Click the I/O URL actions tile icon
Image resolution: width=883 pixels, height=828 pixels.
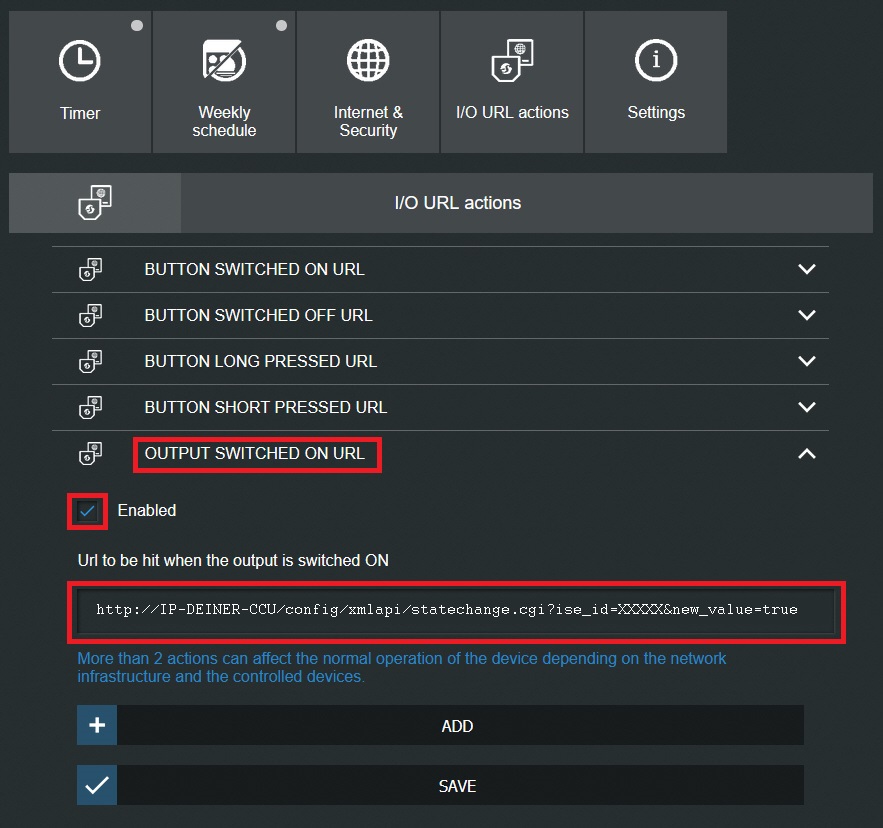(512, 62)
